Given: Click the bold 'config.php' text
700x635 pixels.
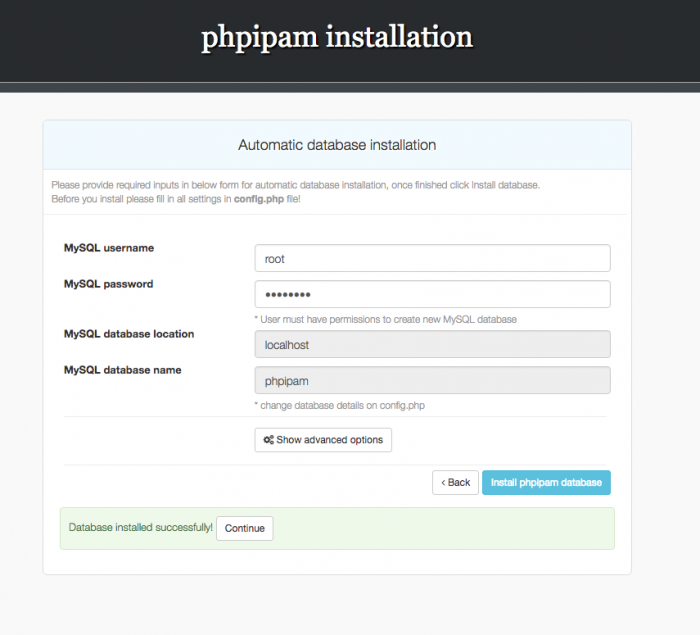Looking at the screenshot, I should coord(259,199).
